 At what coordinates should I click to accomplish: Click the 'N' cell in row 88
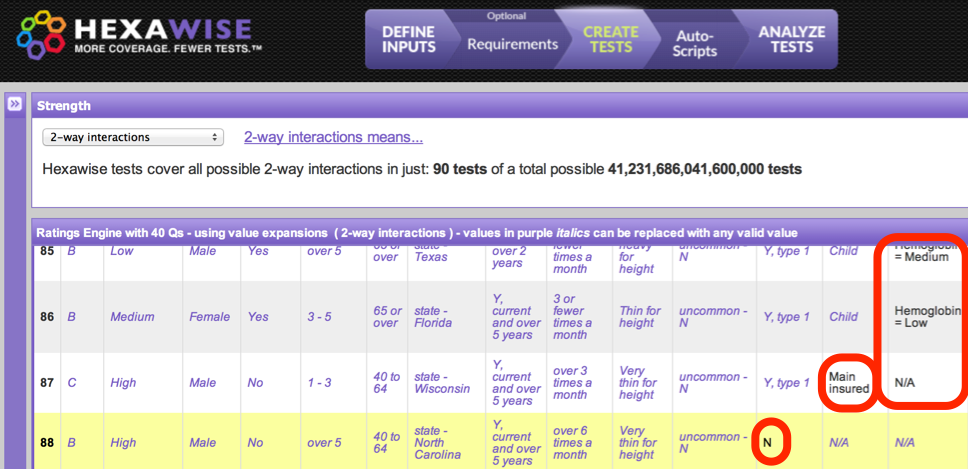click(x=767, y=443)
